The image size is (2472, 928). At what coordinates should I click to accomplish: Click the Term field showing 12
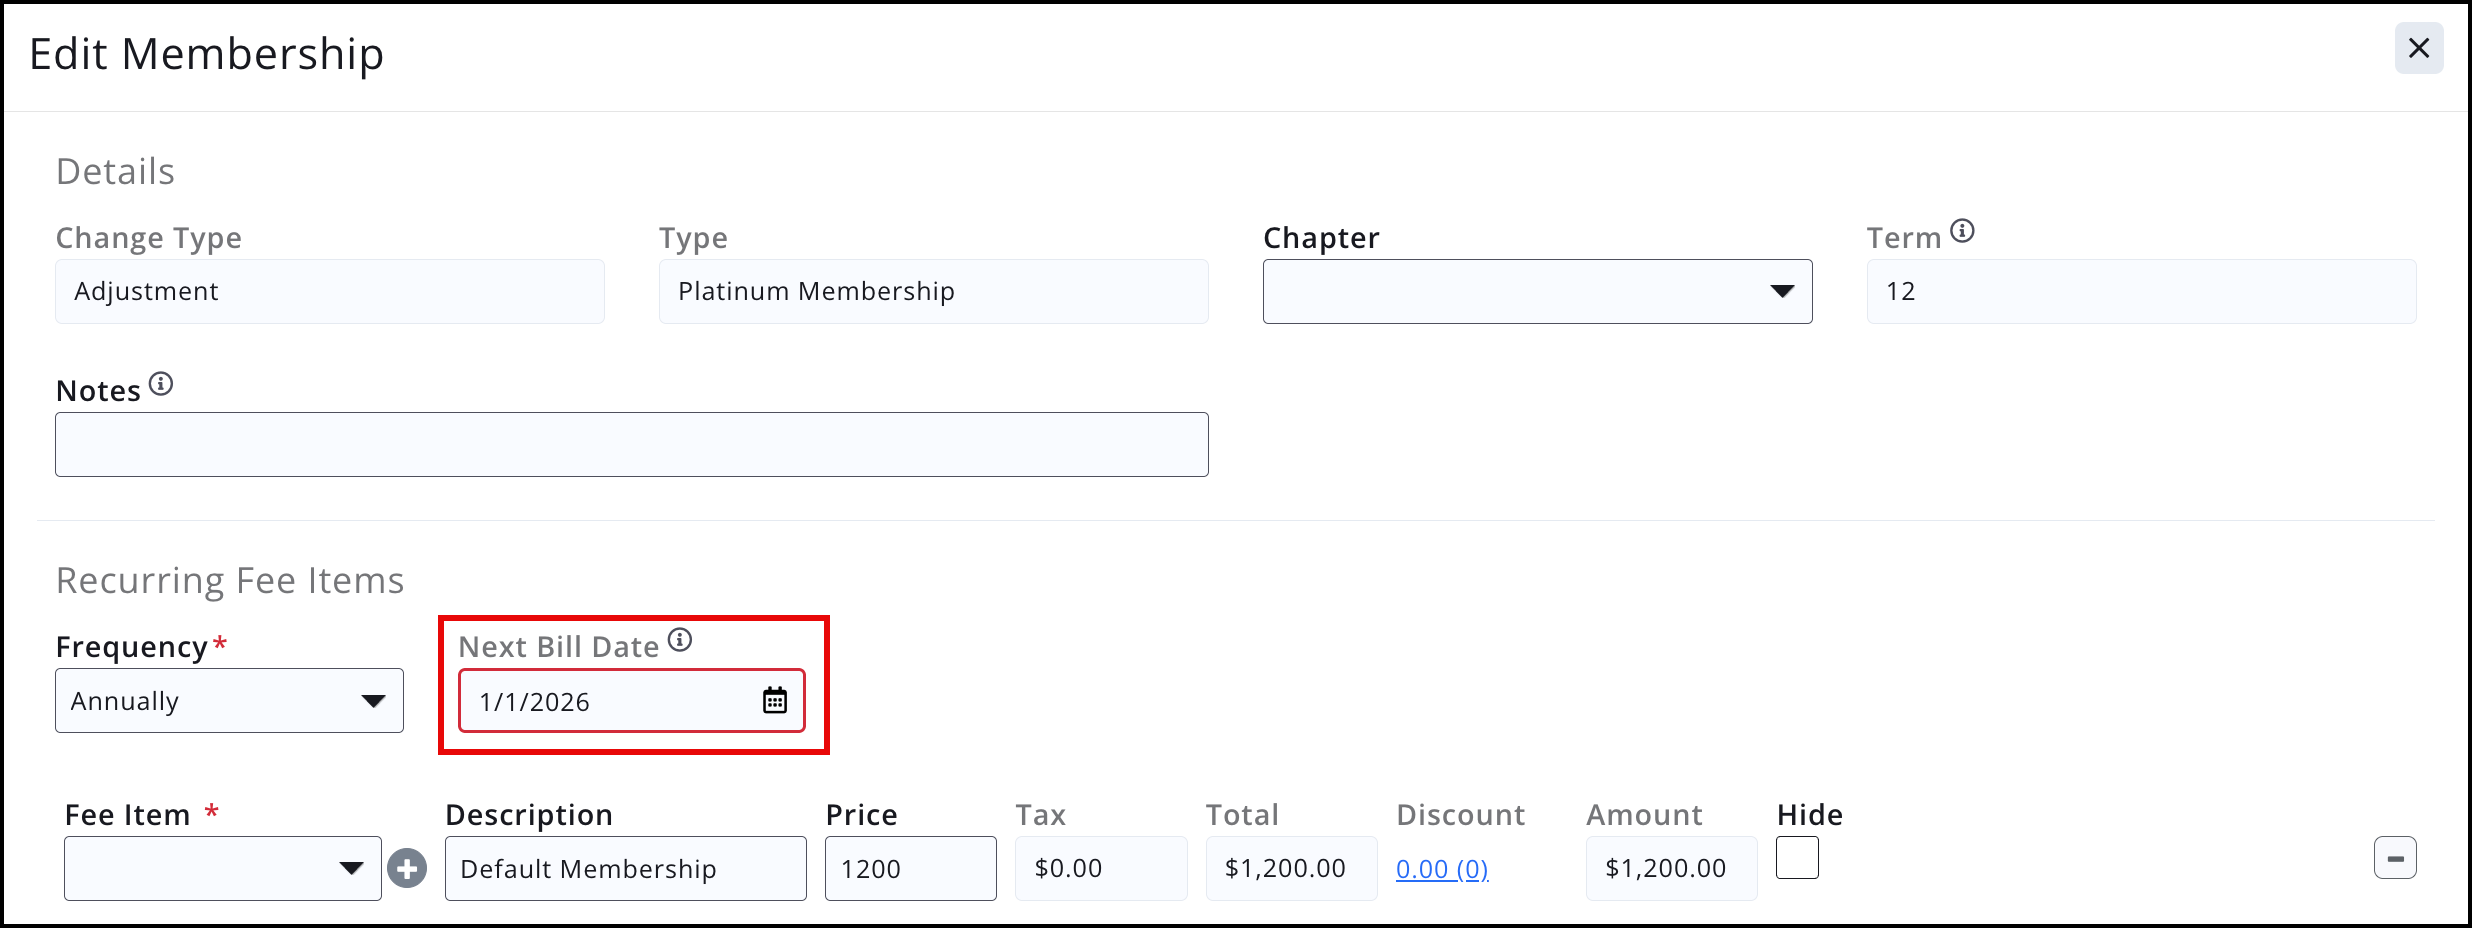(2141, 291)
